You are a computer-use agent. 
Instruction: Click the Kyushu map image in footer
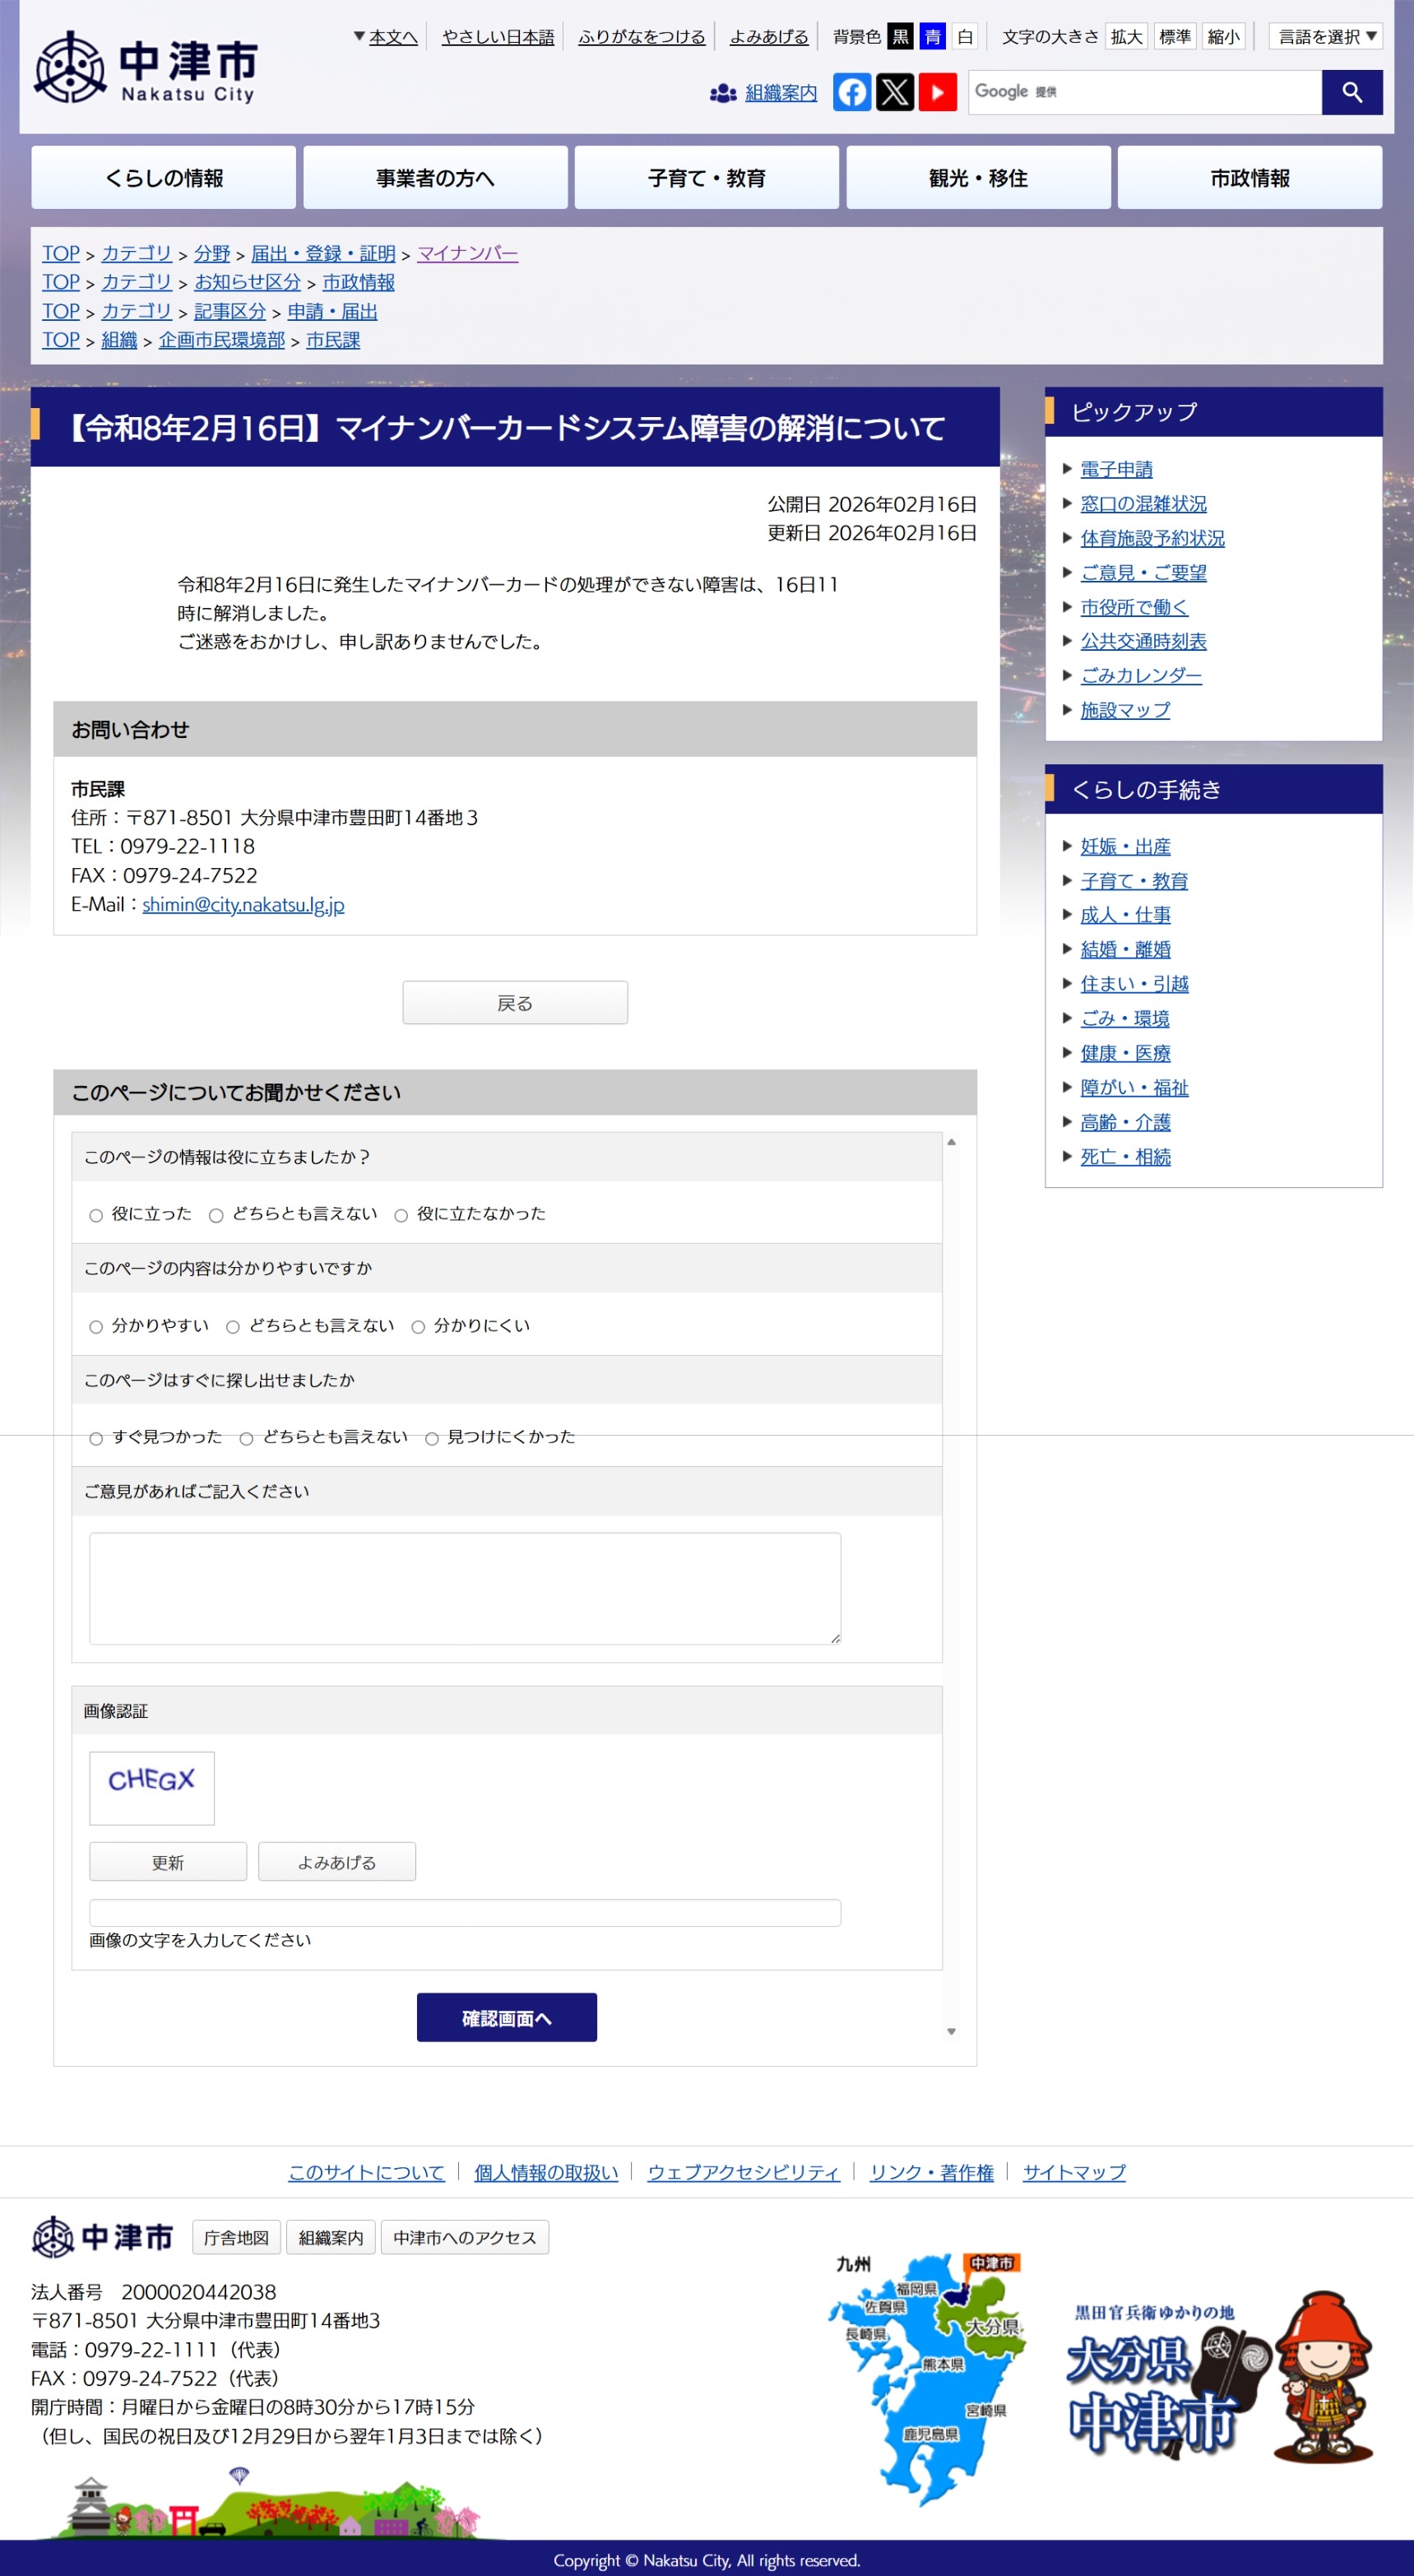925,2378
